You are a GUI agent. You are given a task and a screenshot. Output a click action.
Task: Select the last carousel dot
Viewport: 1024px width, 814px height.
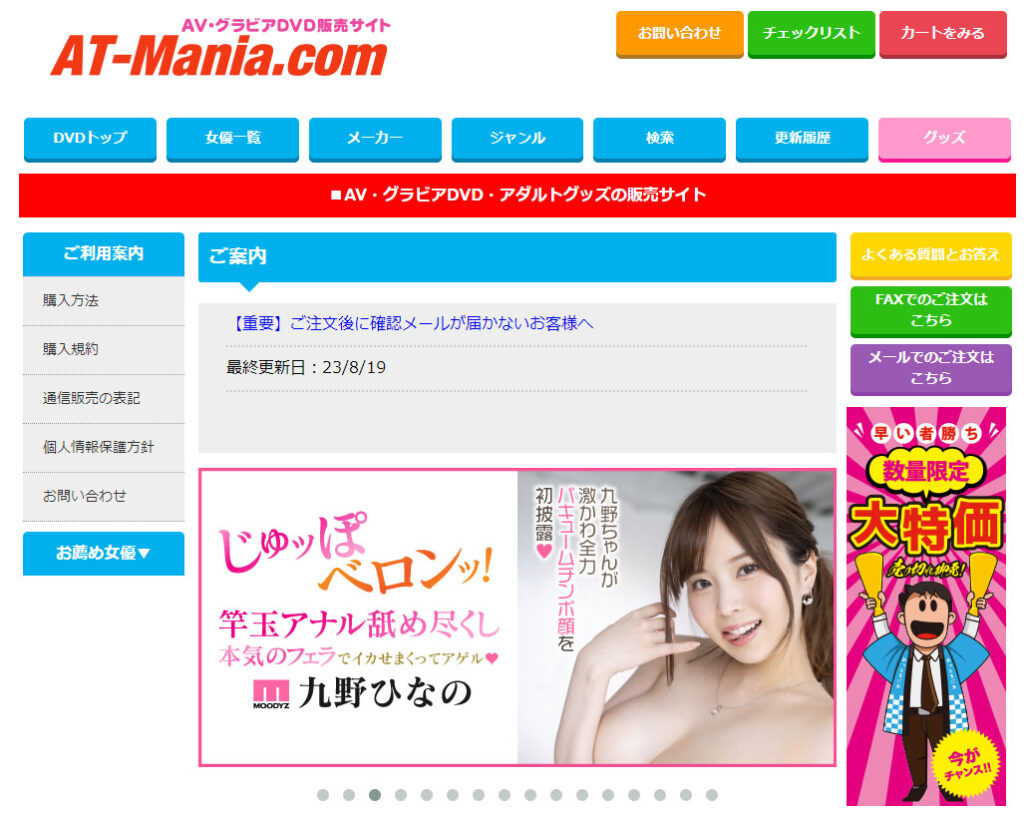pos(712,795)
